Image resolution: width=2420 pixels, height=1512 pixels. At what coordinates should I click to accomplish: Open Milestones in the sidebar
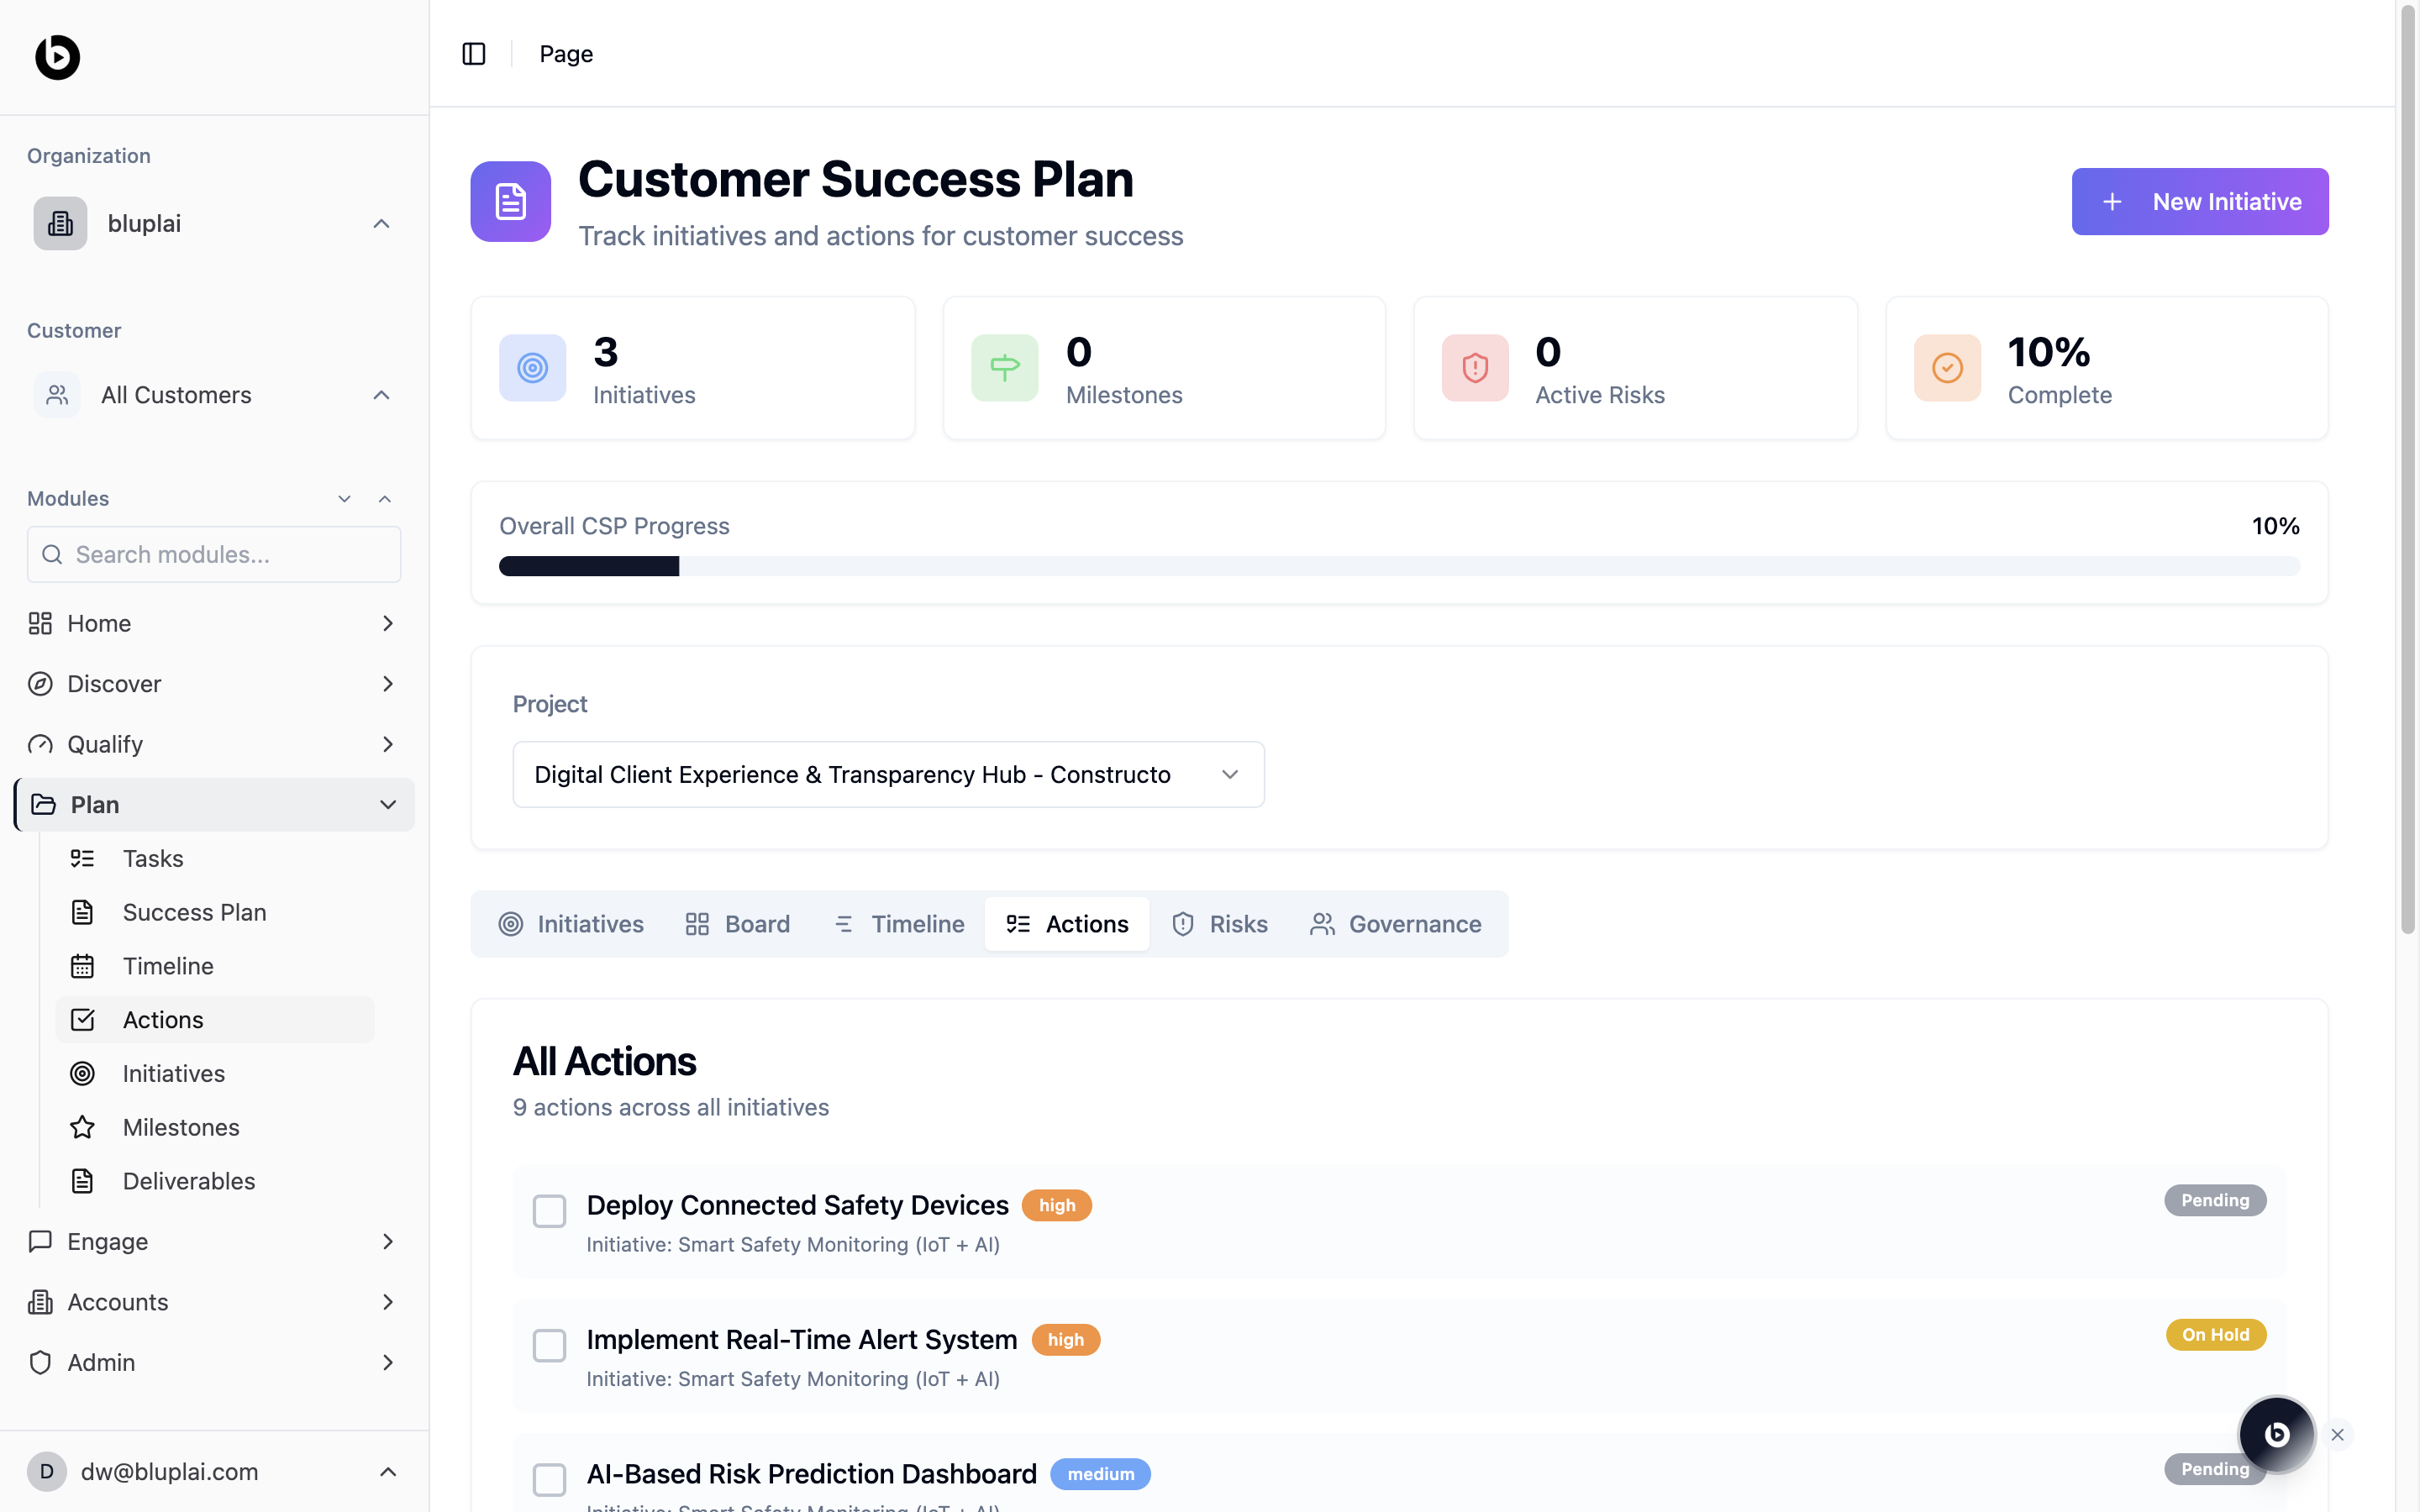(181, 1127)
